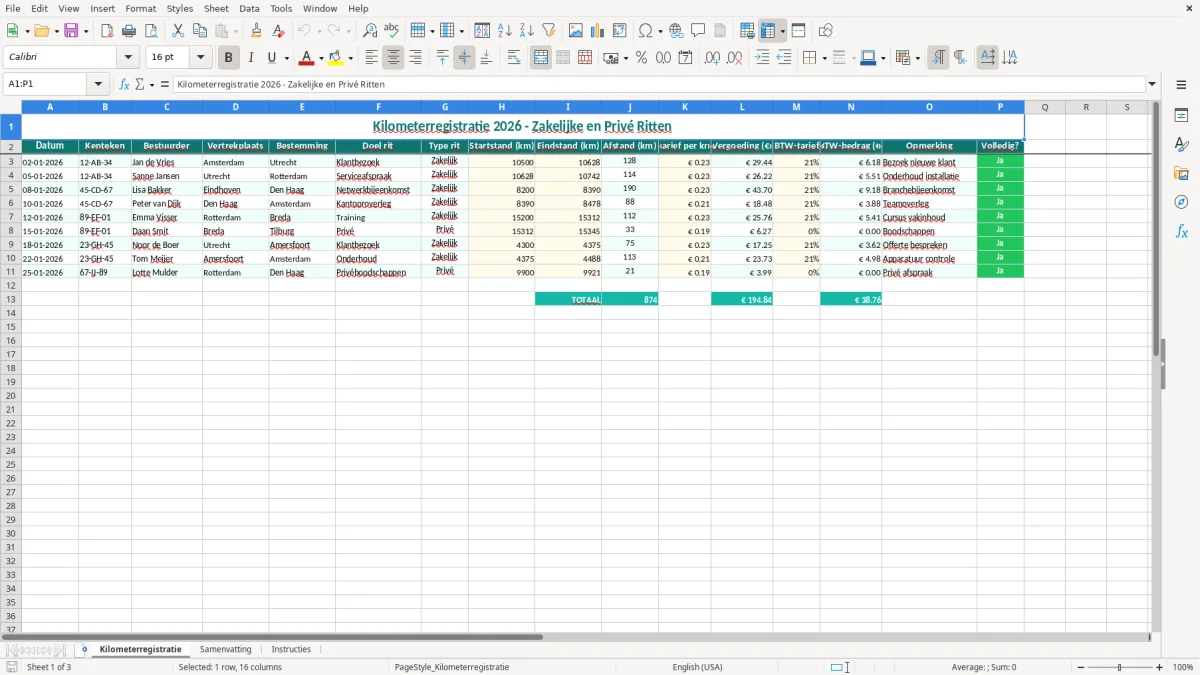This screenshot has width=1200, height=675.
Task: Open sidebar Properties panel icon
Action: pos(1181,116)
